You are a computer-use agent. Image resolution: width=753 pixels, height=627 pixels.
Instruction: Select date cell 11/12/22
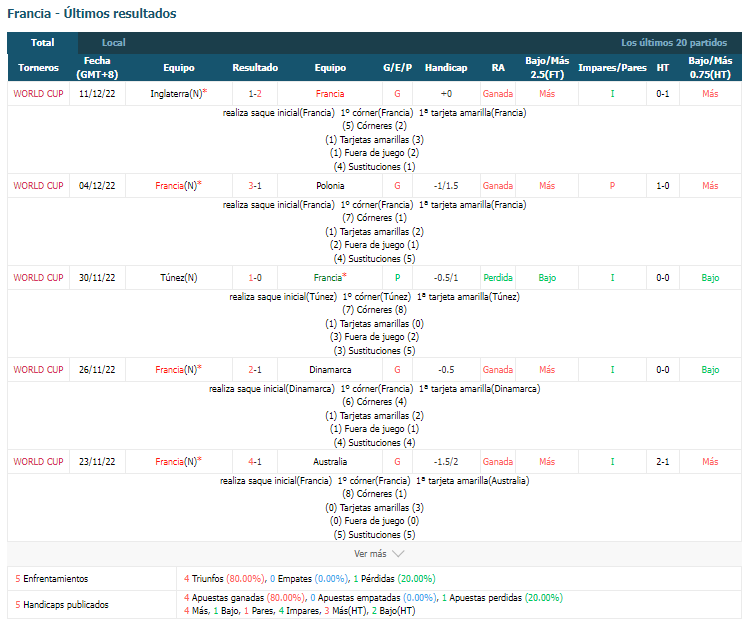point(97,94)
